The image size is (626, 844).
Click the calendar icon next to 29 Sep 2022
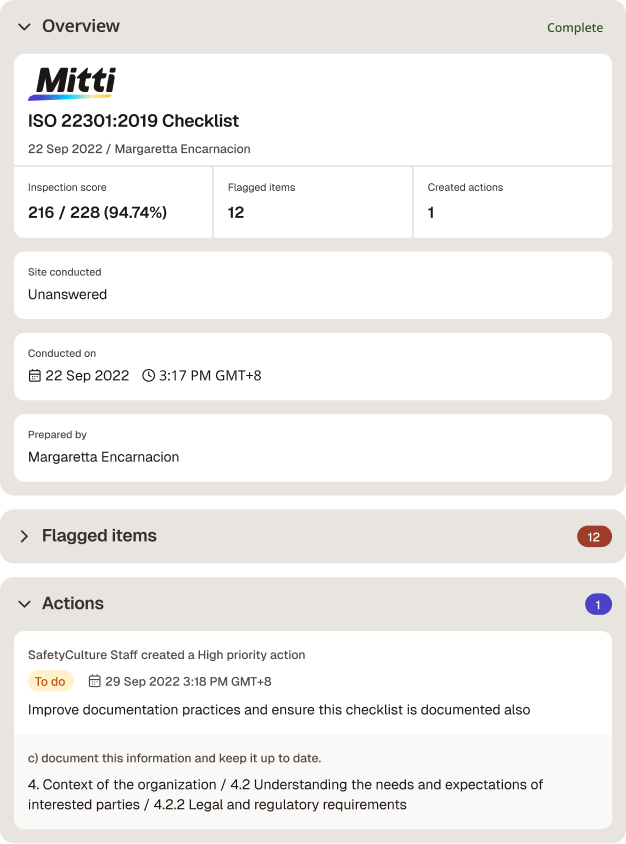pyautogui.click(x=94, y=681)
